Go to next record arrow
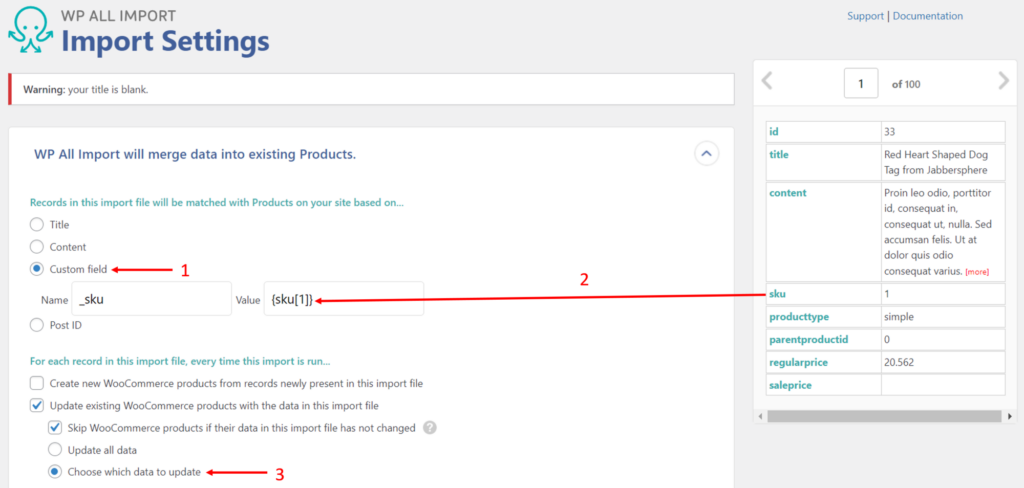 (1004, 81)
